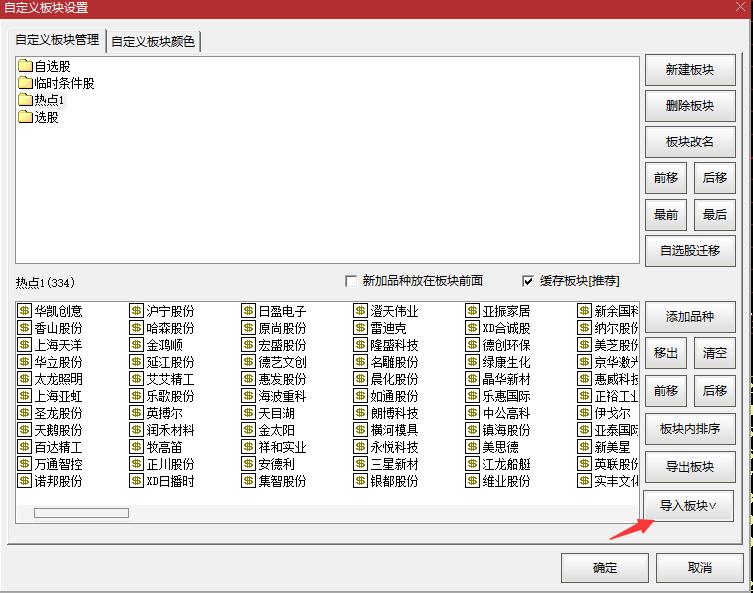Select stock 横河模具 in the list
The image size is (753, 593).
tap(394, 430)
